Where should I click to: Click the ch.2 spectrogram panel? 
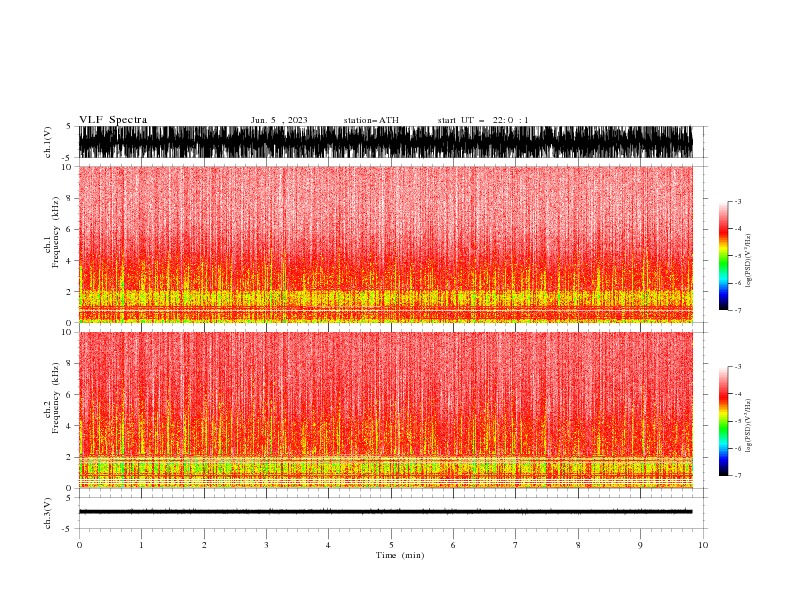point(385,410)
